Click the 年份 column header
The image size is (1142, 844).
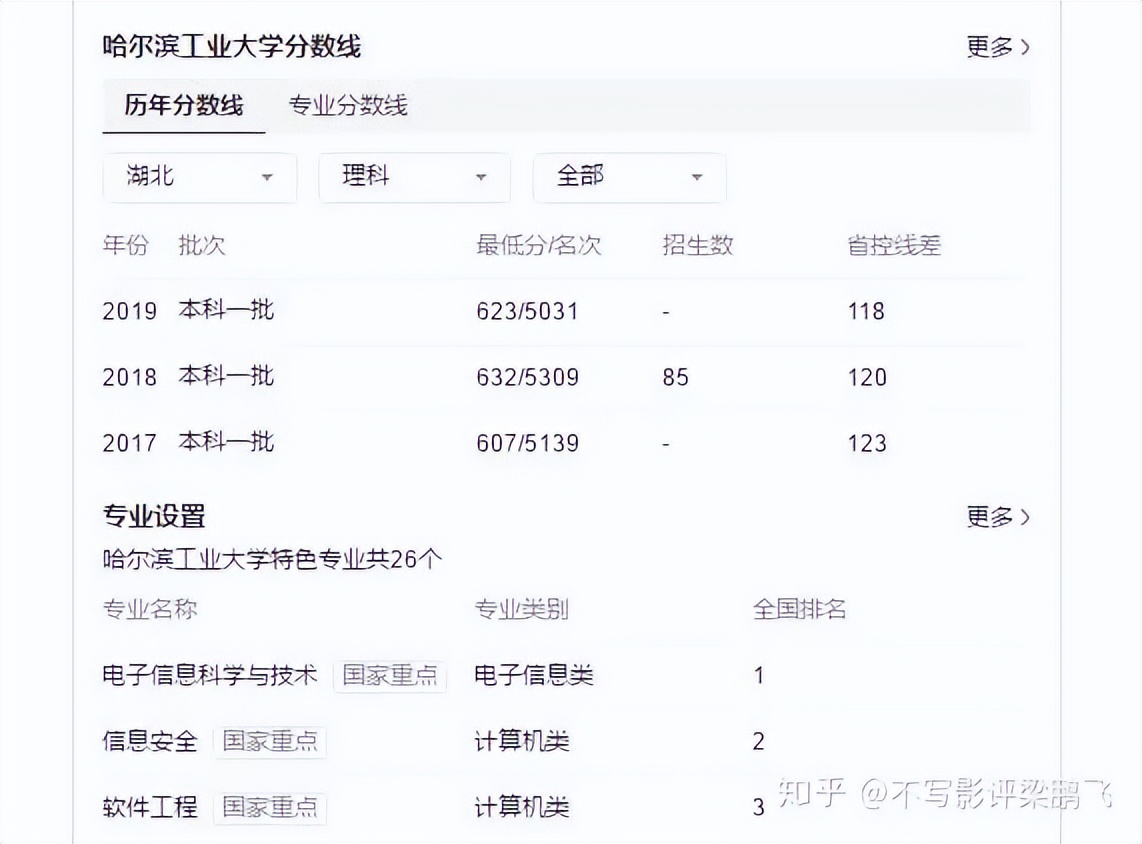125,245
